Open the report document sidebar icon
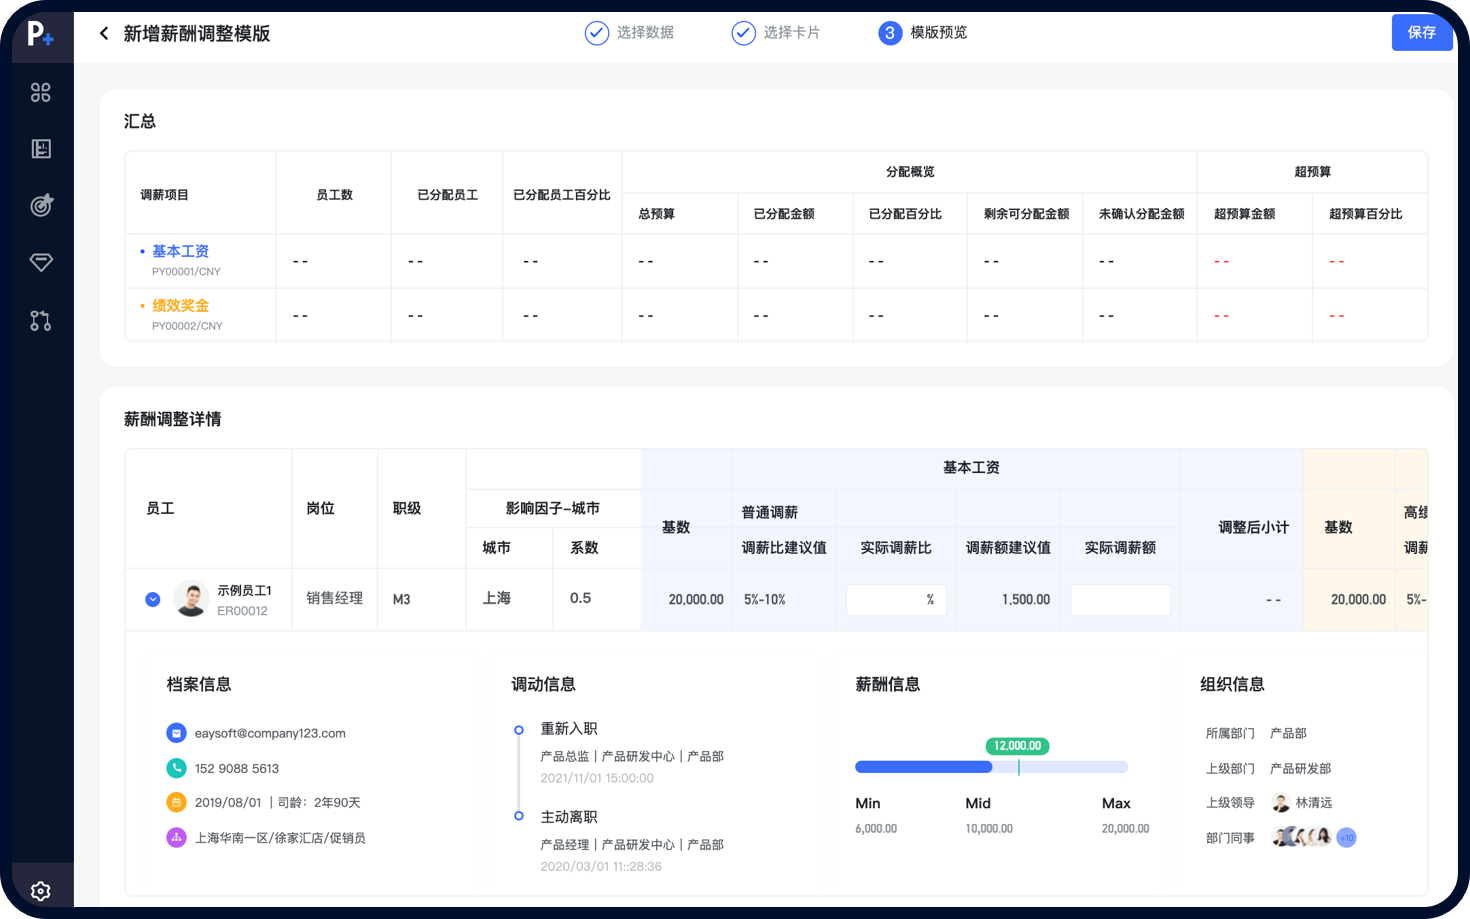This screenshot has height=919, width=1470. 41,149
